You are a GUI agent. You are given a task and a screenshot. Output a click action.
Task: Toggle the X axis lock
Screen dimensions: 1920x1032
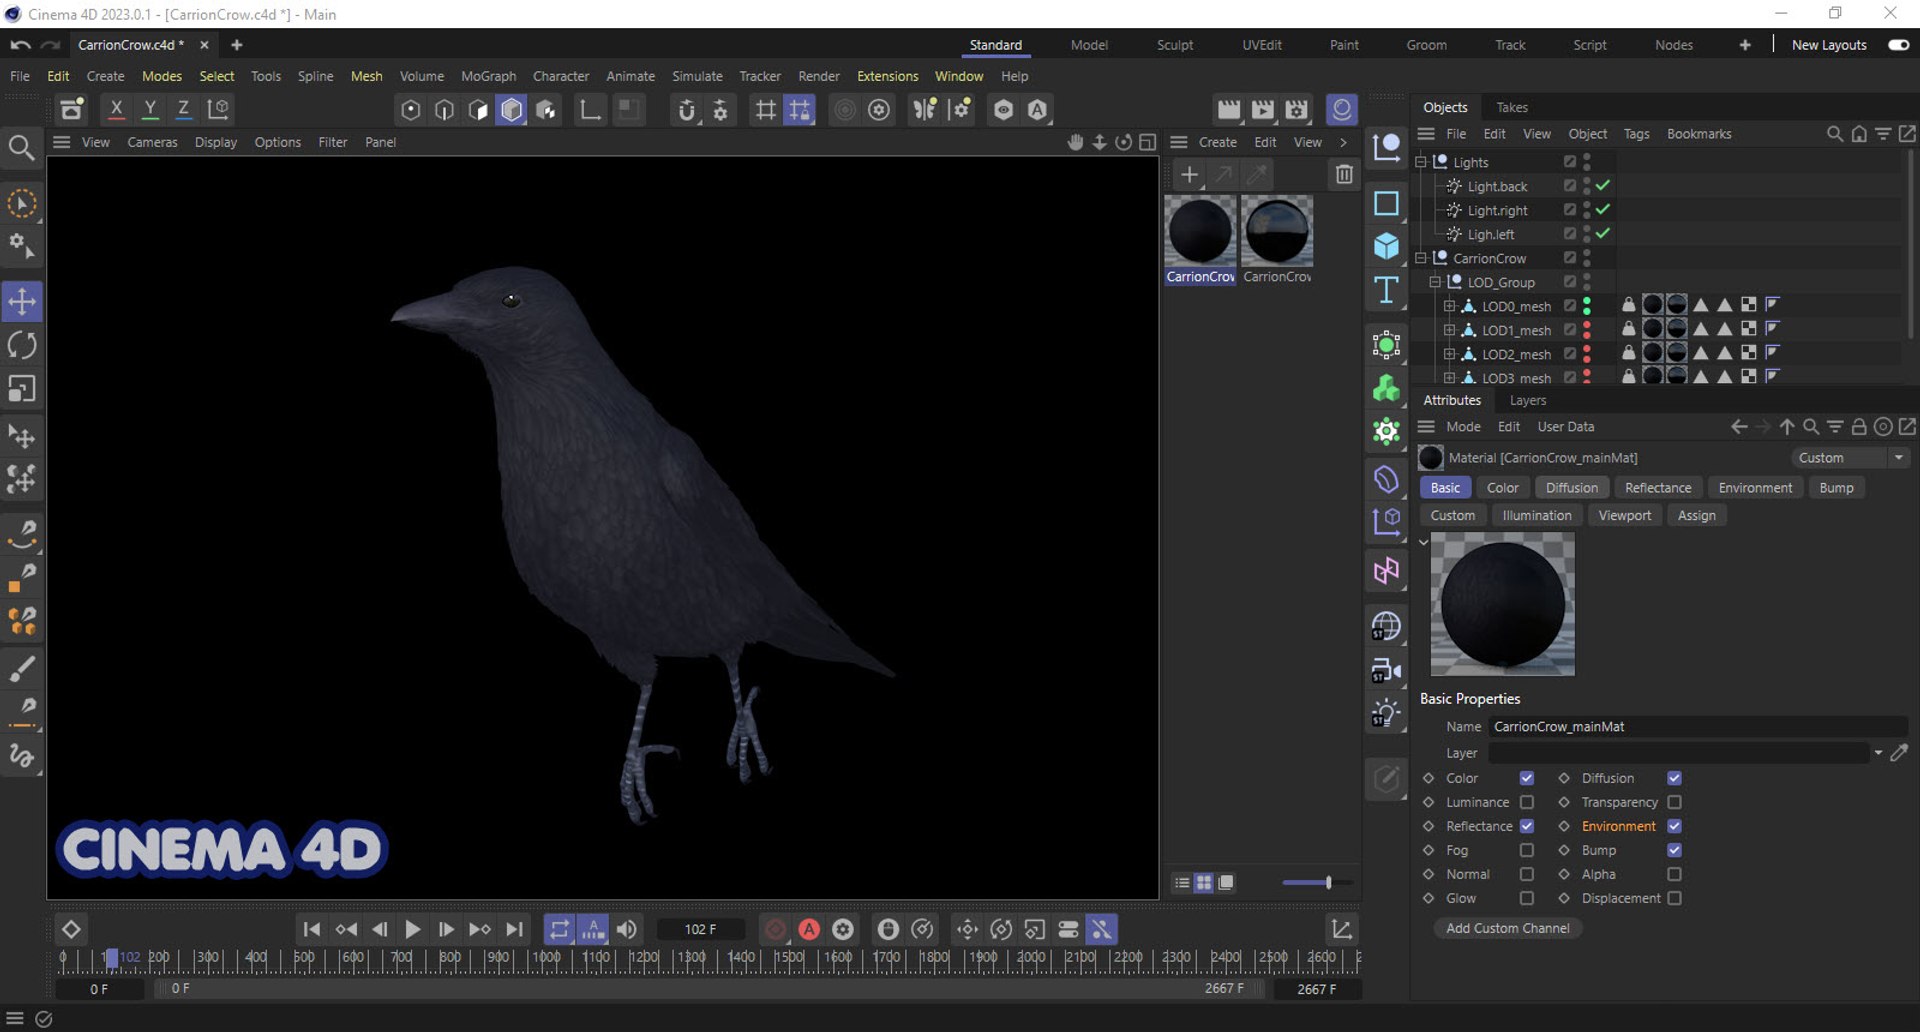[116, 109]
